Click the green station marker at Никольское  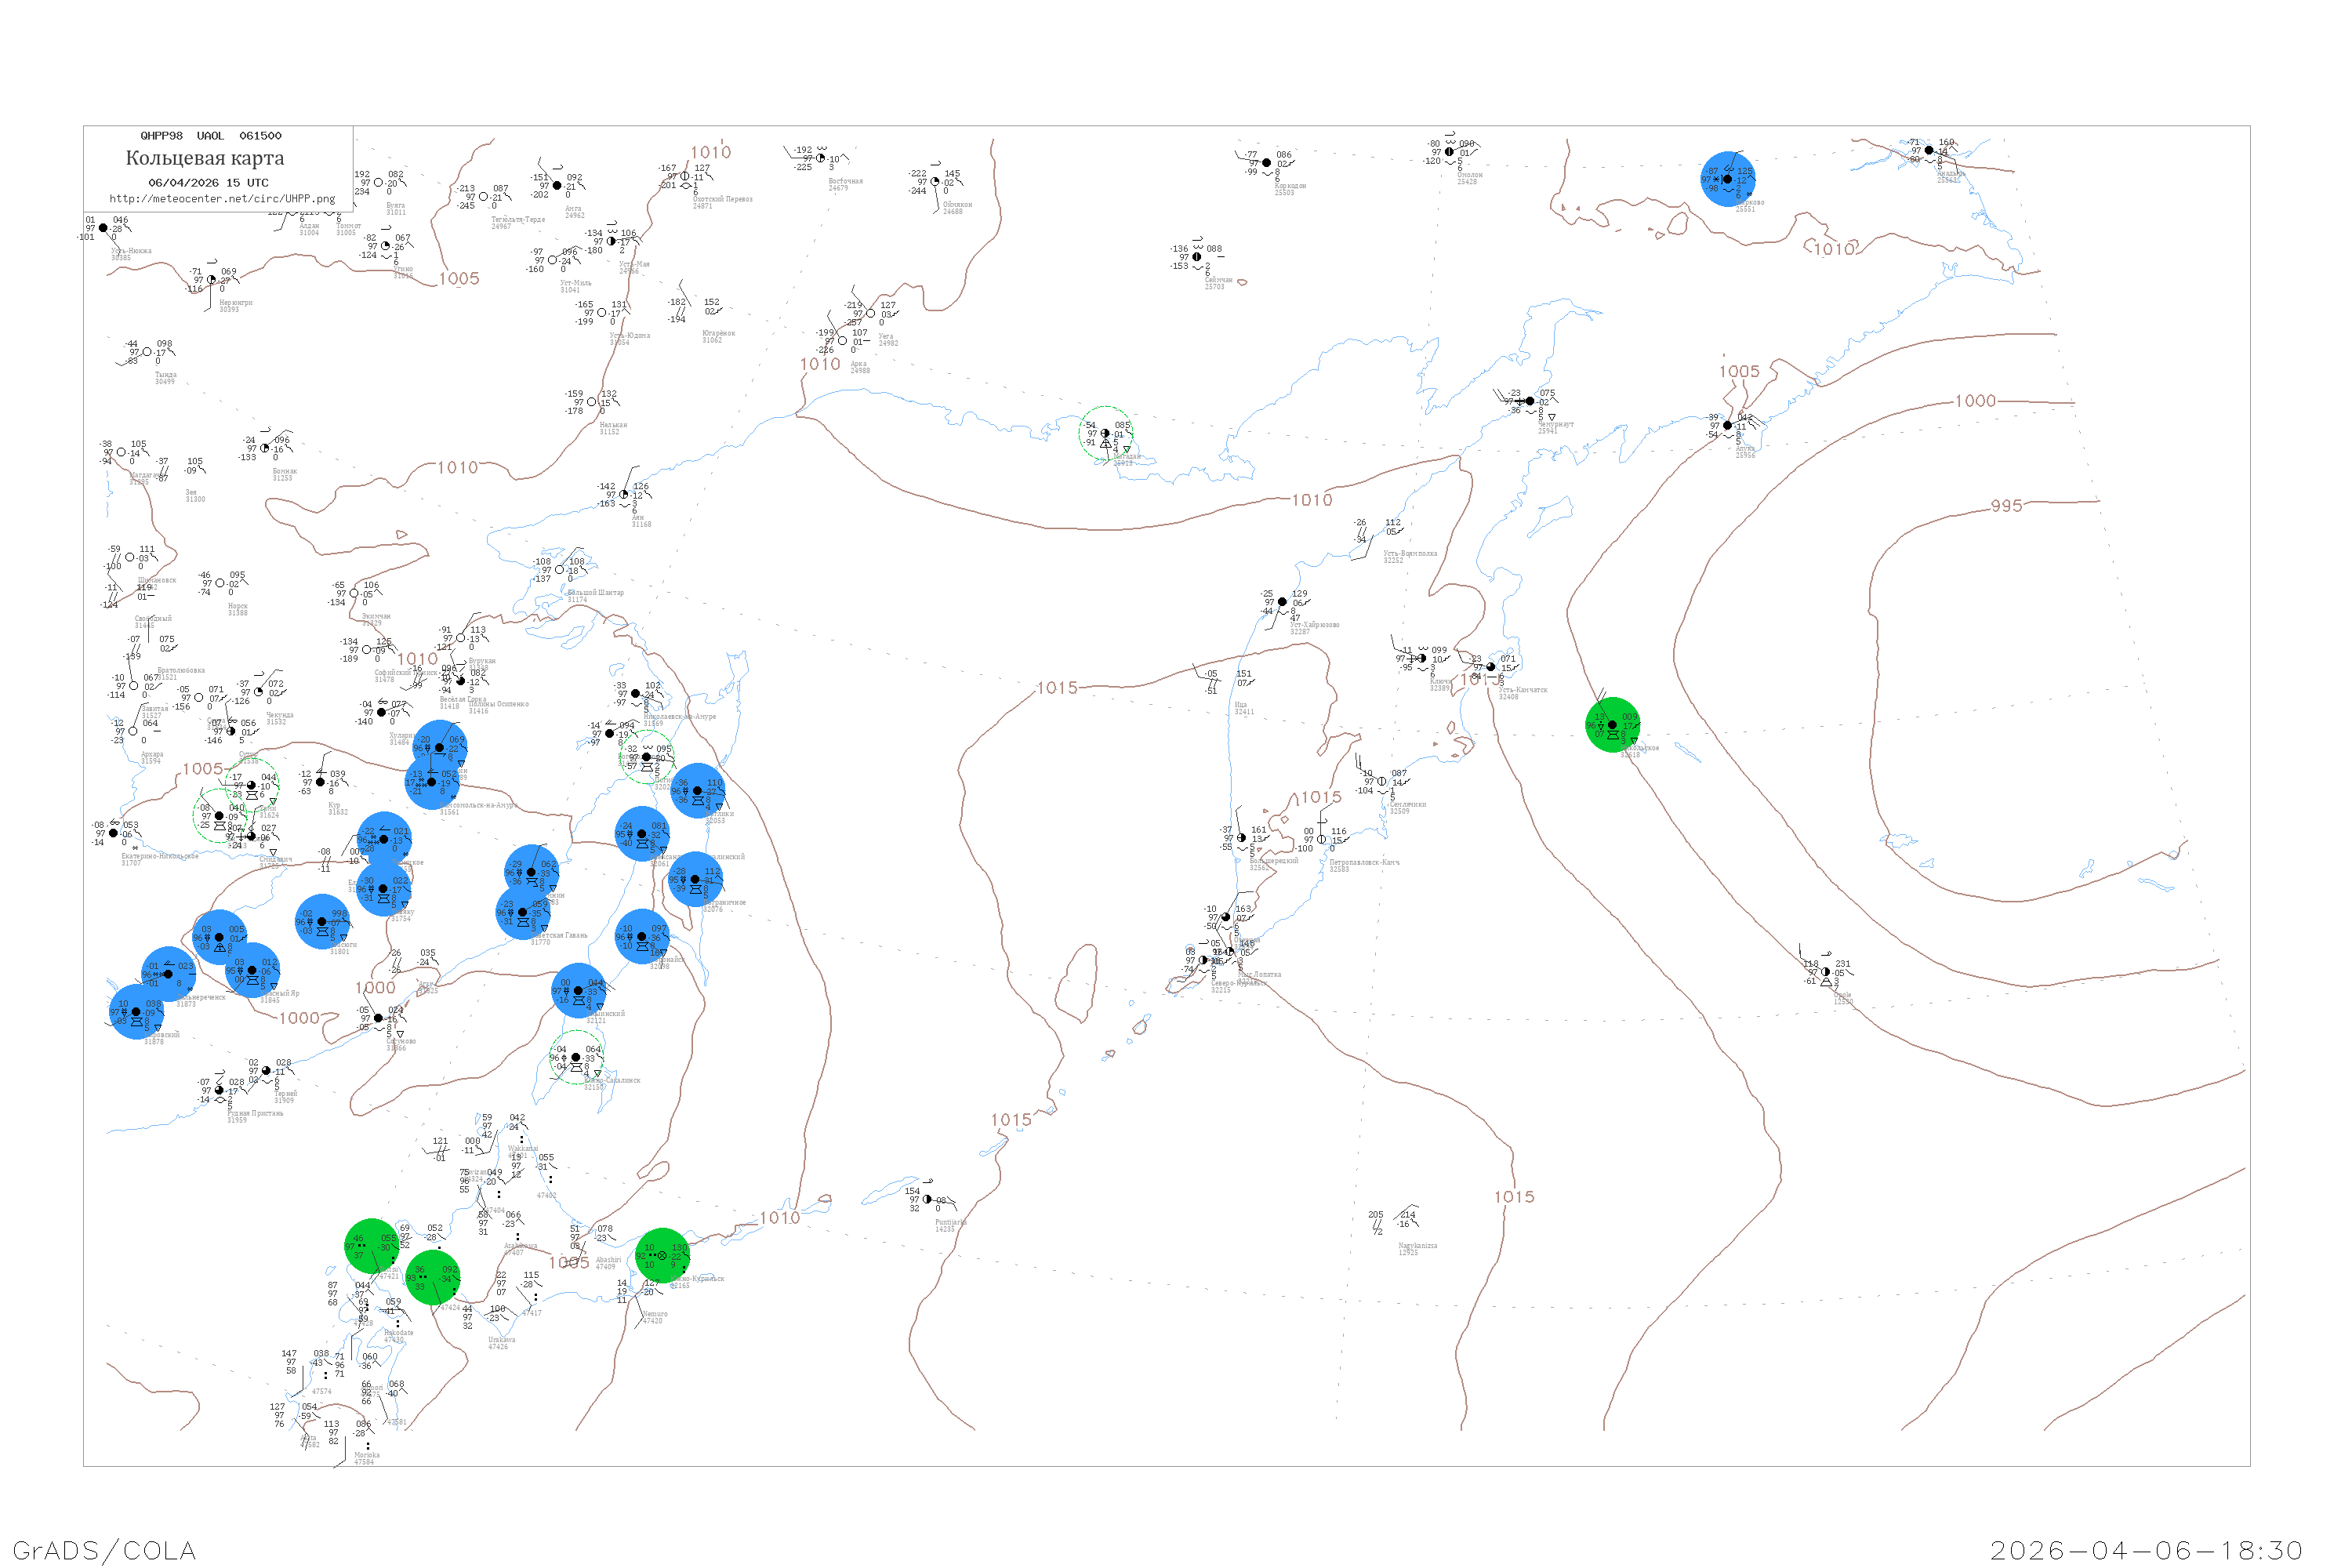tap(1612, 725)
